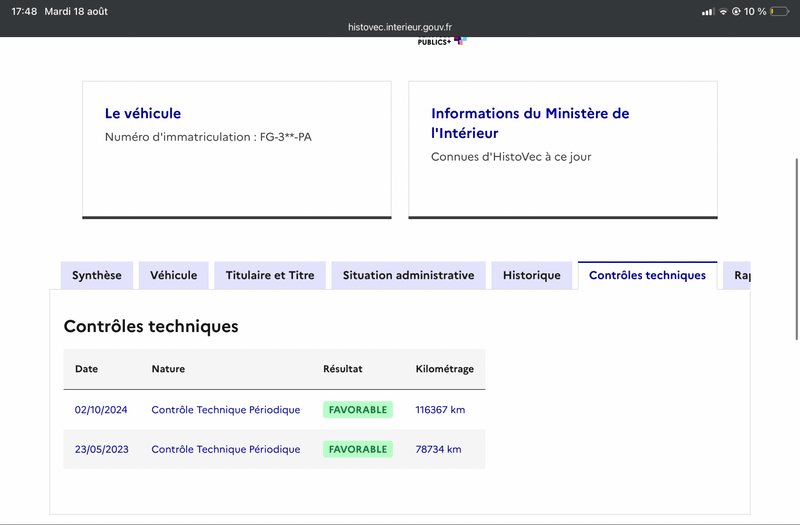The height and width of the screenshot is (525, 800).
Task: Click the Date column header
Action: (86, 369)
